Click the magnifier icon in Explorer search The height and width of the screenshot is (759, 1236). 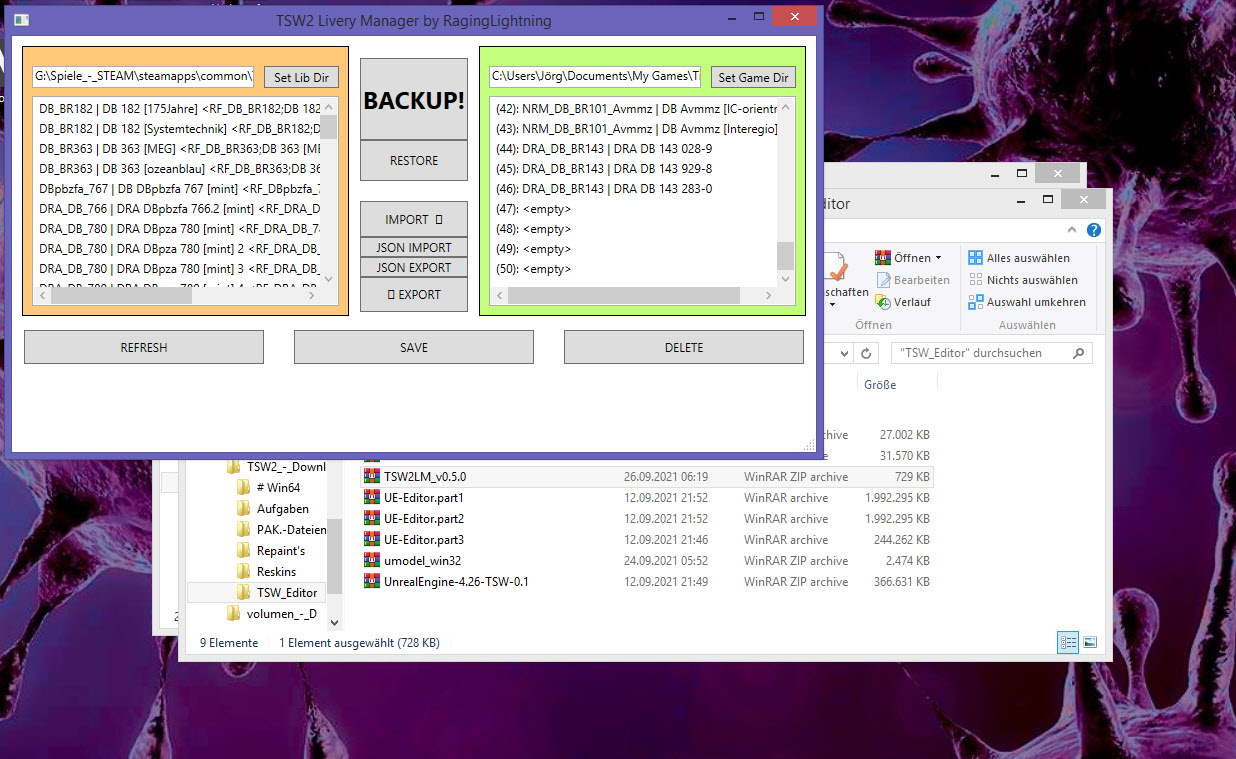1078,353
